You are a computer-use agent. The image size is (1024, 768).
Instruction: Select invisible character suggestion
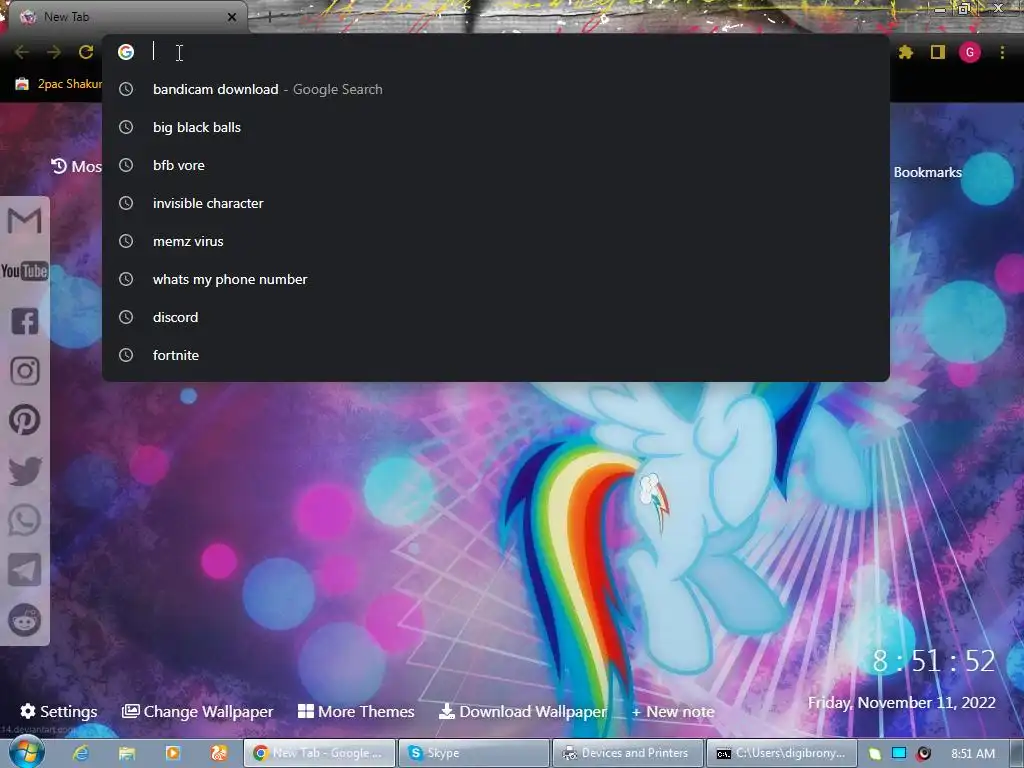point(496,203)
